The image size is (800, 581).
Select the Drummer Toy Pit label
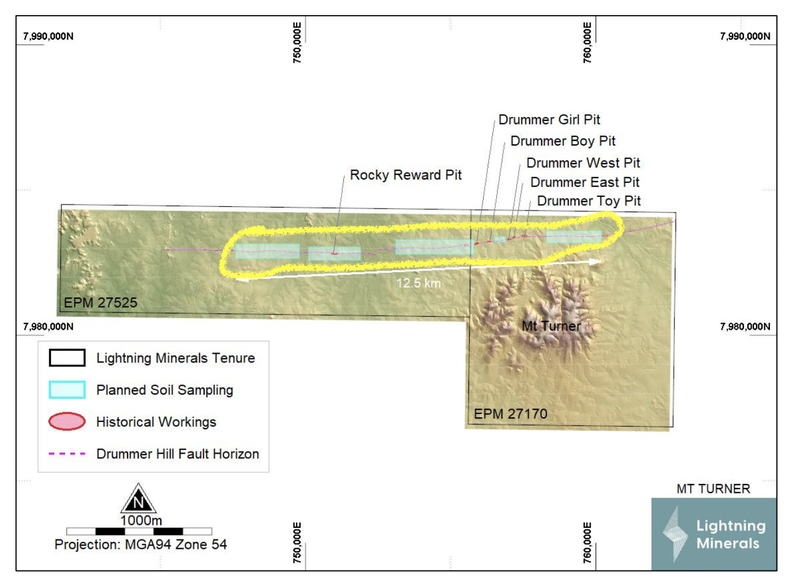pyautogui.click(x=588, y=201)
